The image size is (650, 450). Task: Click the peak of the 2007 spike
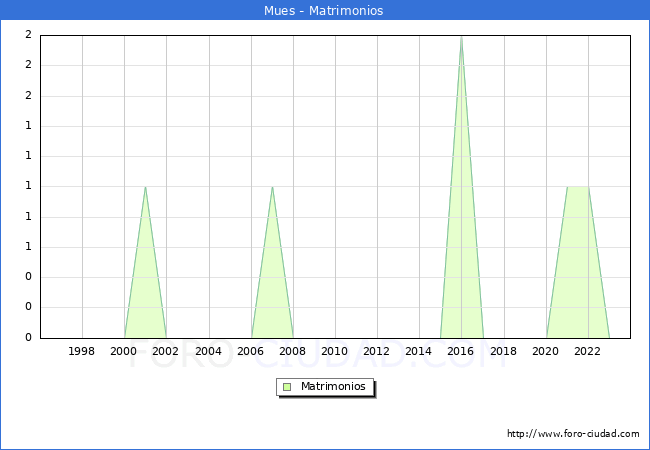(x=272, y=187)
